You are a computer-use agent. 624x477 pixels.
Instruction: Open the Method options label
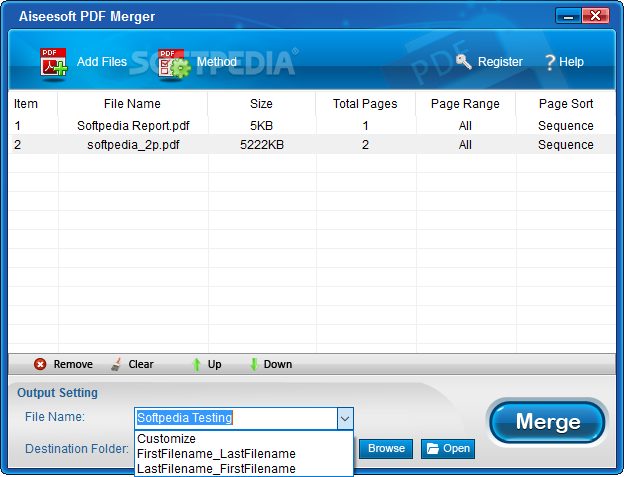216,62
